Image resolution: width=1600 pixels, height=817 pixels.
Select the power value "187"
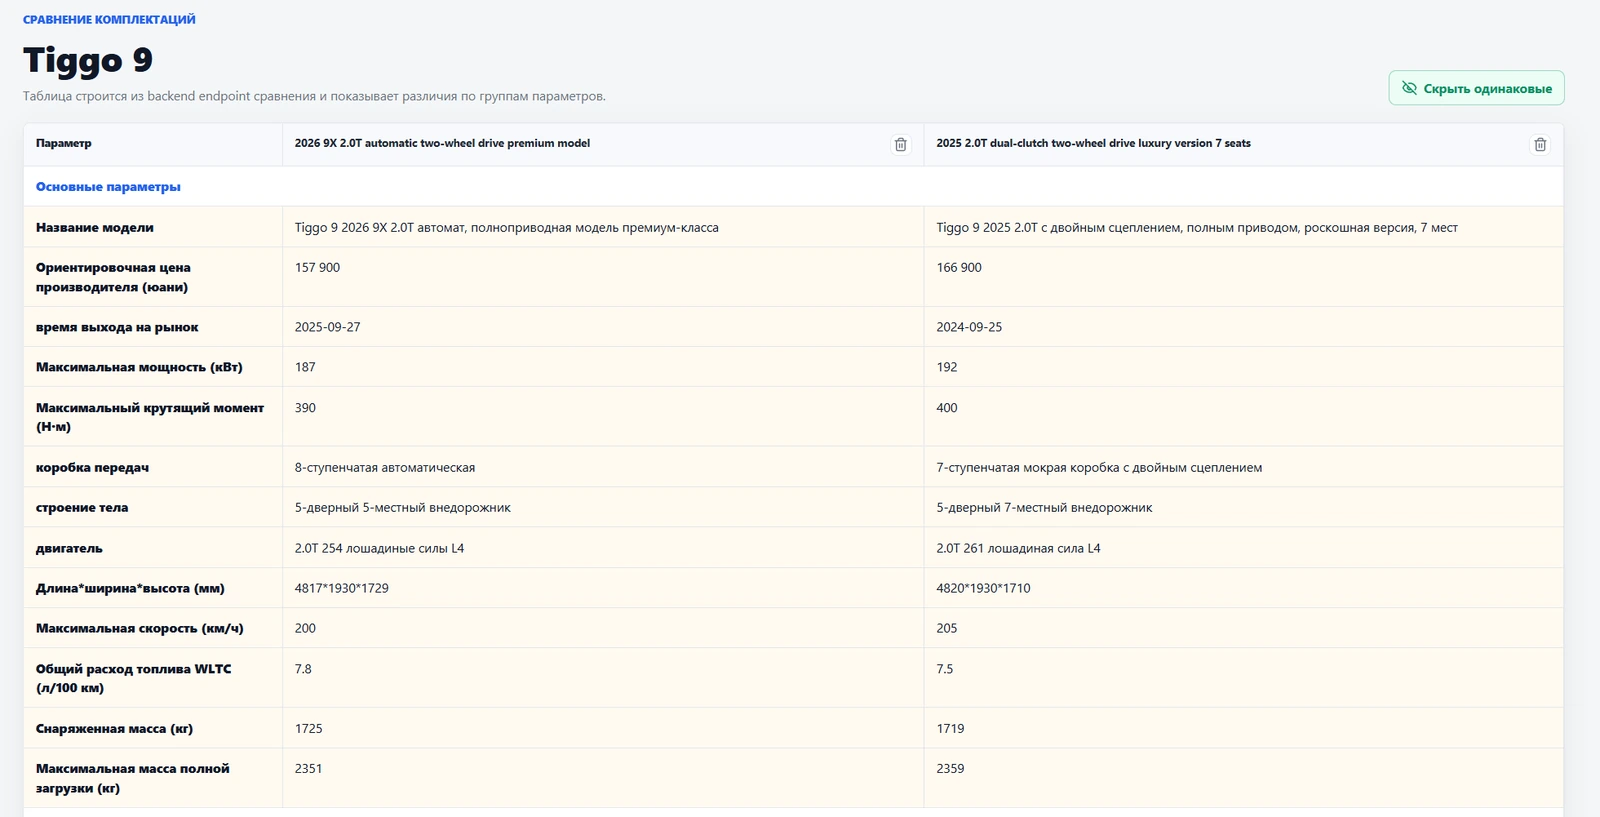click(x=305, y=367)
